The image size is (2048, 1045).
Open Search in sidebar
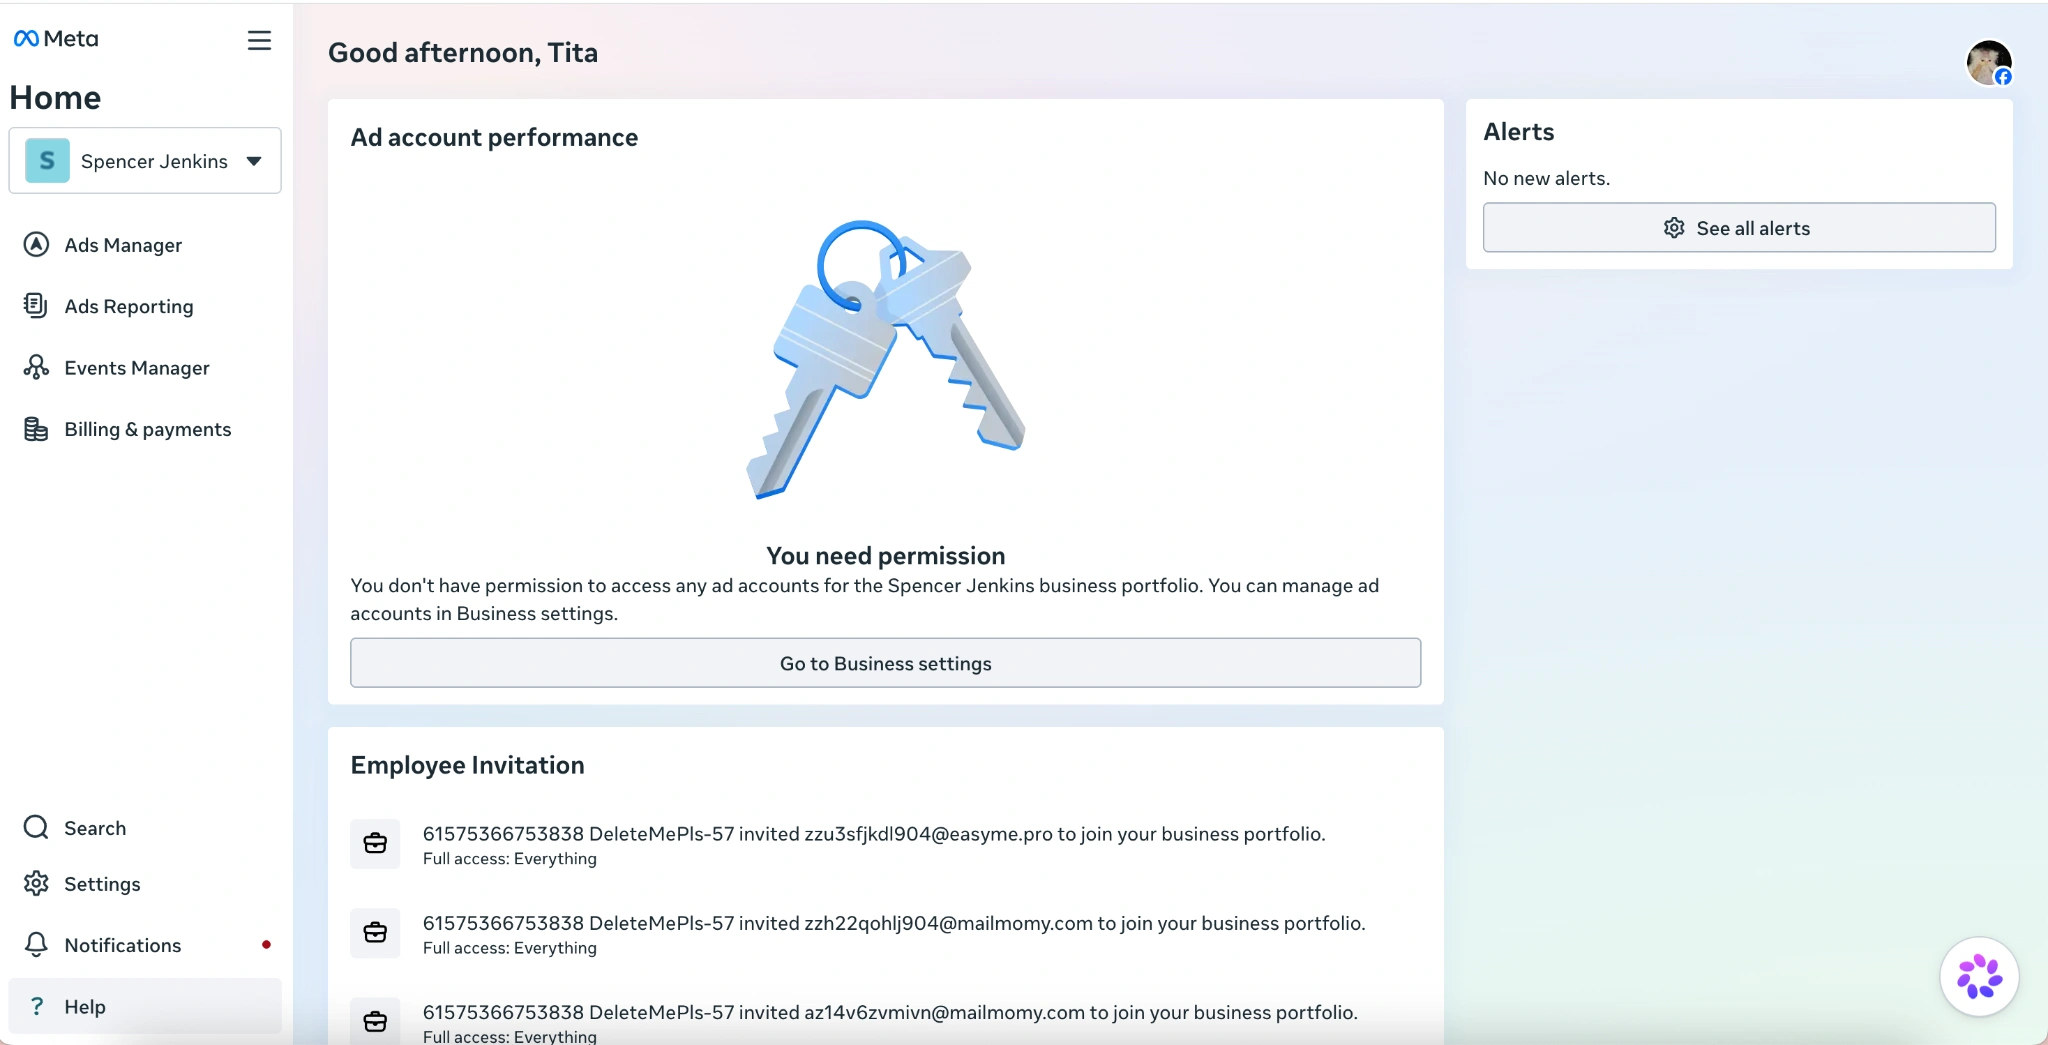pyautogui.click(x=145, y=828)
